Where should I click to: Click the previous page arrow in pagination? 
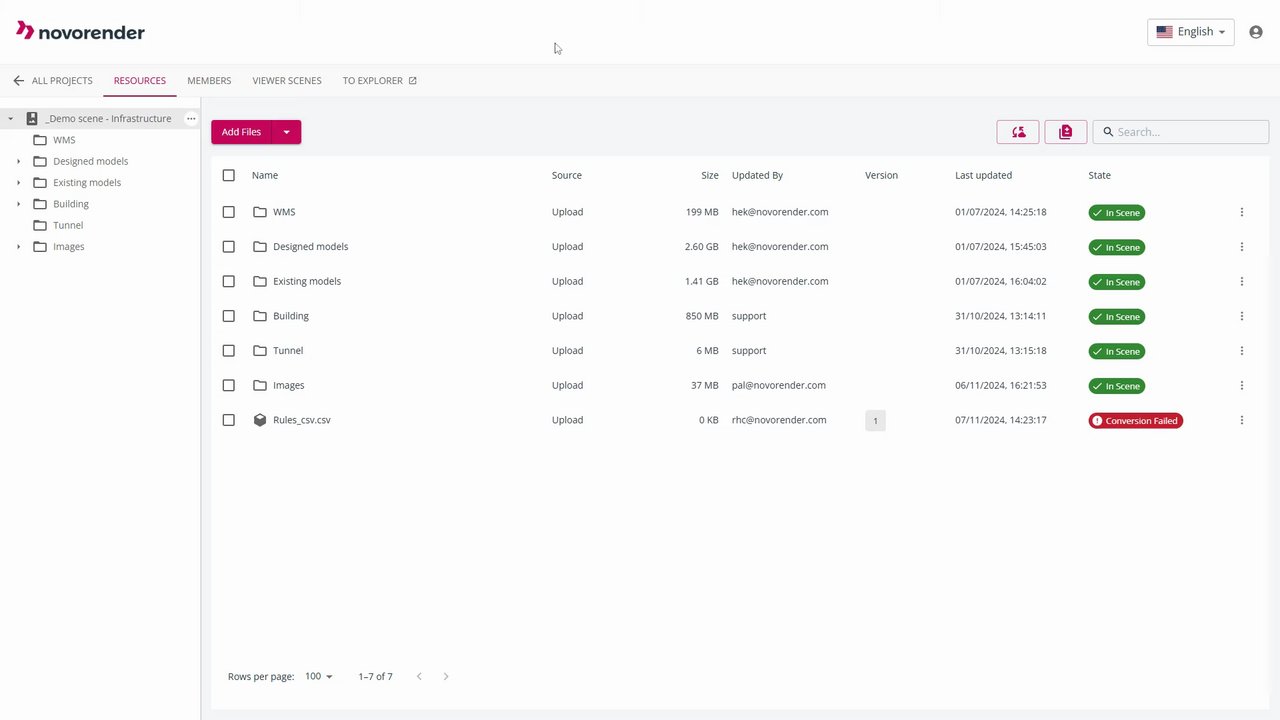coord(419,677)
